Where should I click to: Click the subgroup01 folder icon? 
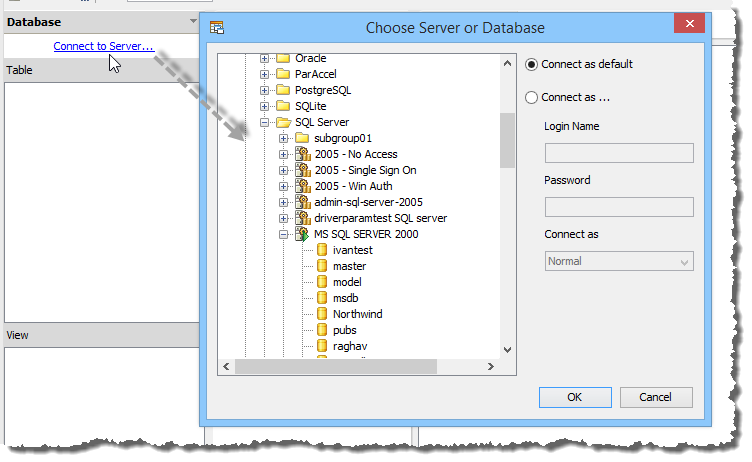302,138
